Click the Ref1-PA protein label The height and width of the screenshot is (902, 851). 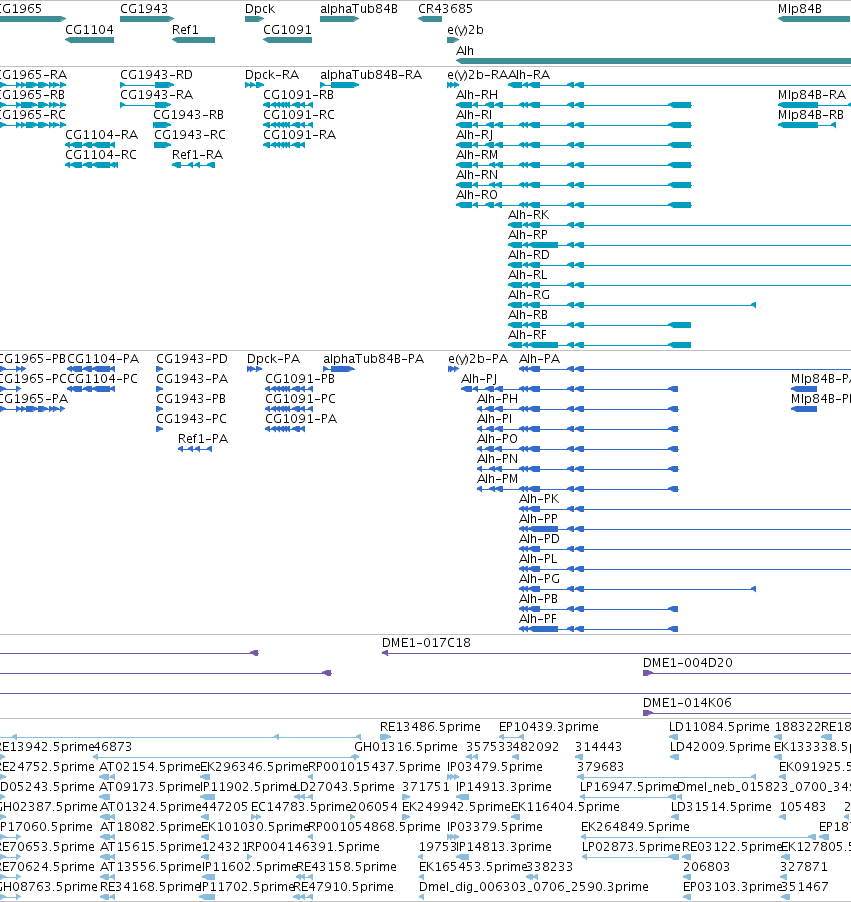[x=203, y=439]
